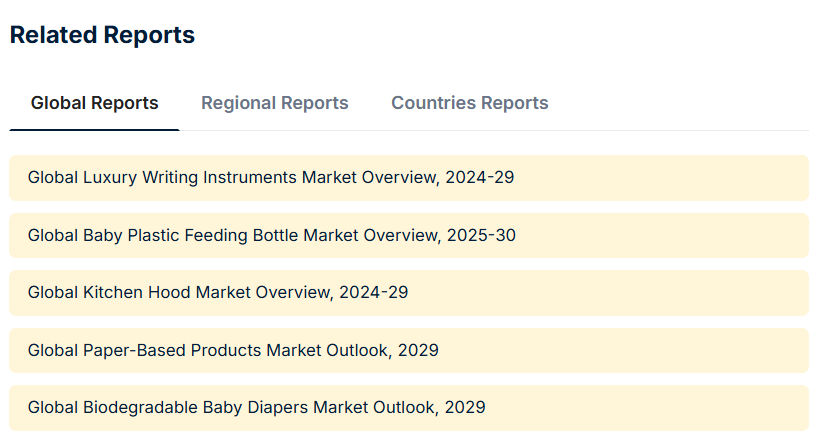Click the 2024-29 text in the Kitchen Hood row

pyautogui.click(x=373, y=292)
